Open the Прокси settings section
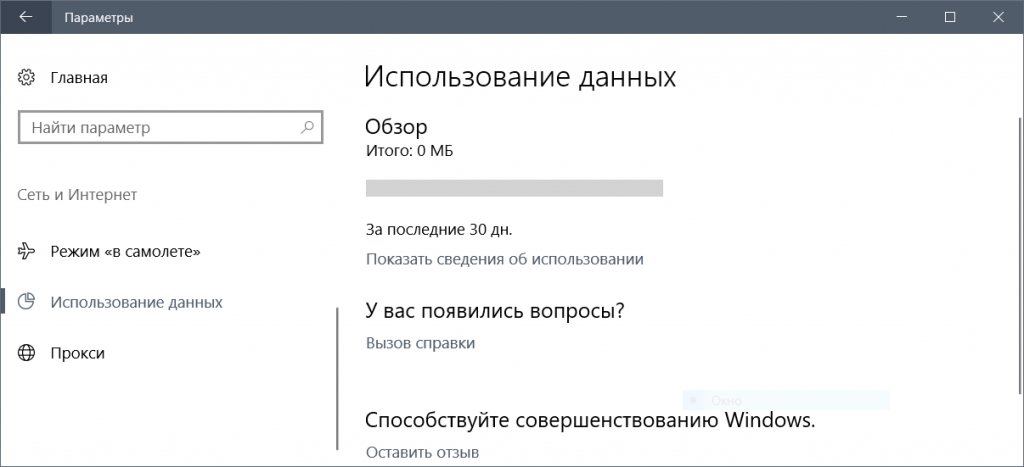Screen dimensions: 1024x467 tap(77, 353)
